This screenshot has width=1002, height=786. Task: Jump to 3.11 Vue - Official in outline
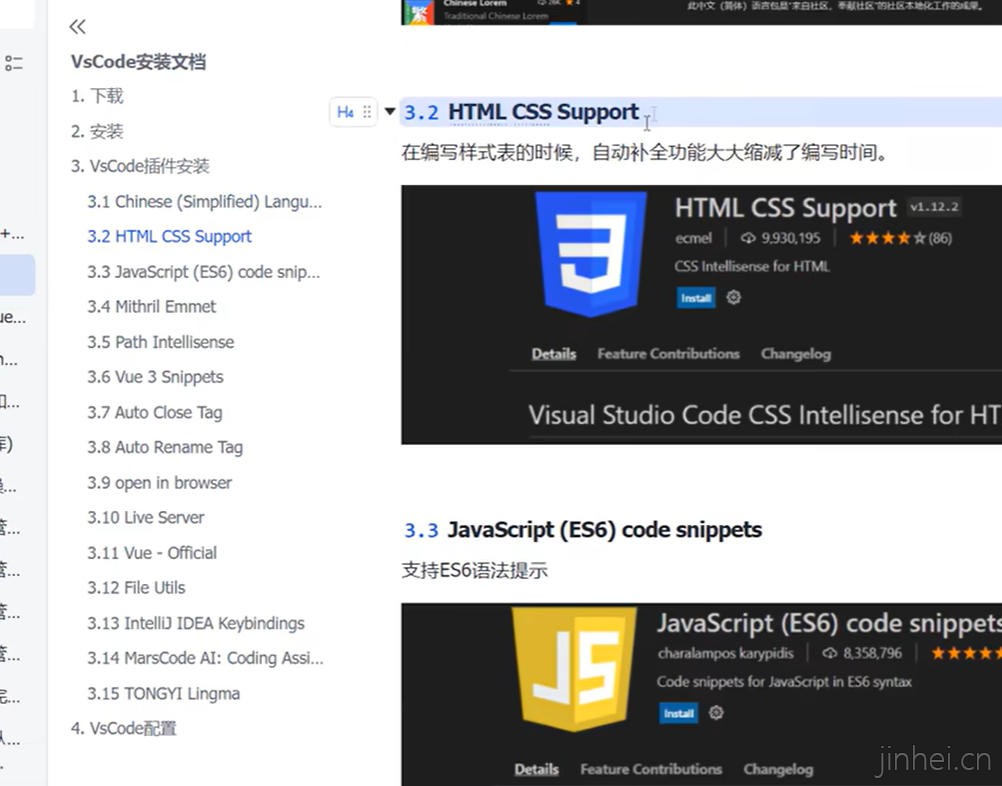[x=152, y=553]
